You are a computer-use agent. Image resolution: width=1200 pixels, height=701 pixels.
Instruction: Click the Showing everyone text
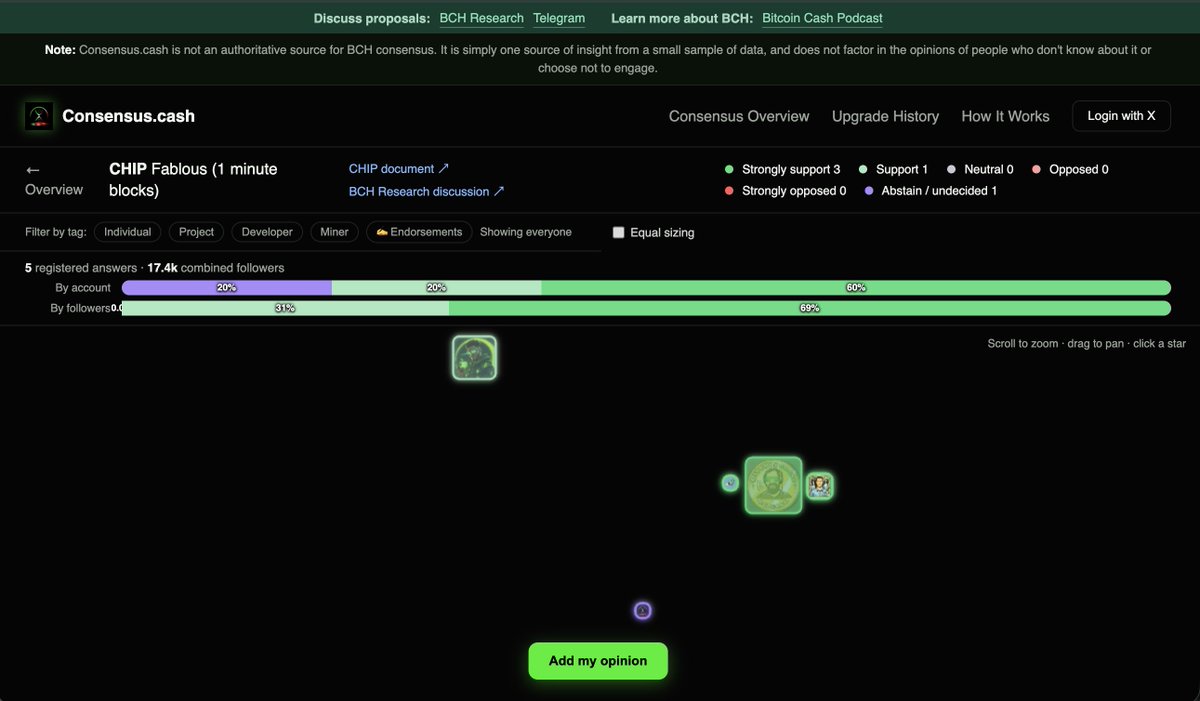pos(526,232)
